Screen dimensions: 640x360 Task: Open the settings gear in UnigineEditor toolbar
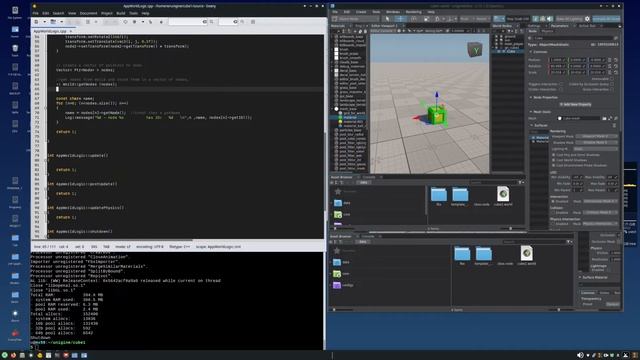point(587,19)
